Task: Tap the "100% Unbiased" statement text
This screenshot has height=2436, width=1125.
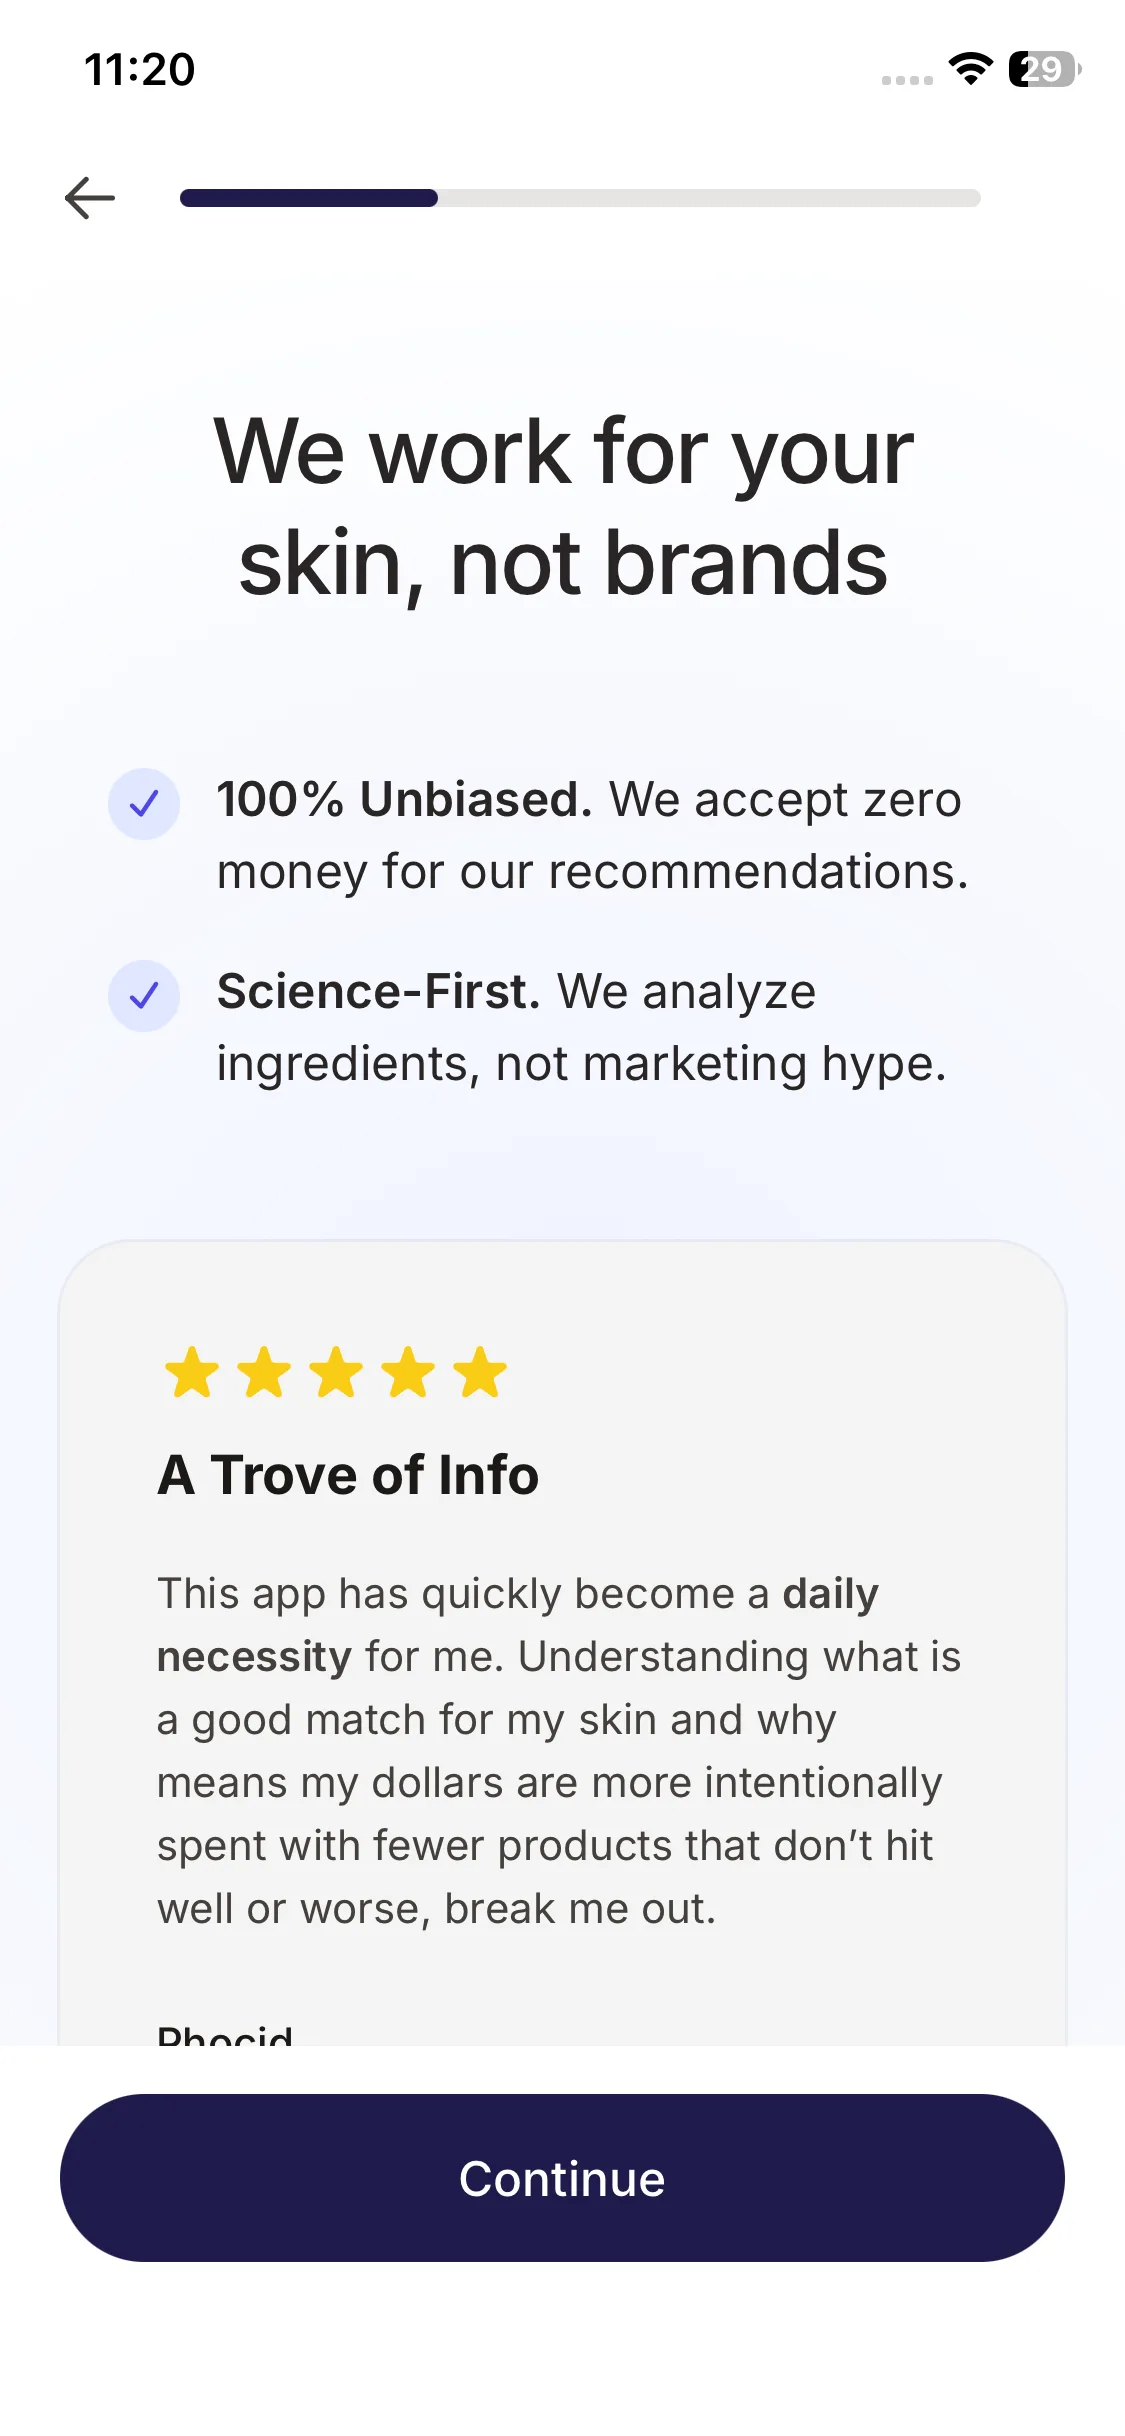Action: tap(592, 835)
